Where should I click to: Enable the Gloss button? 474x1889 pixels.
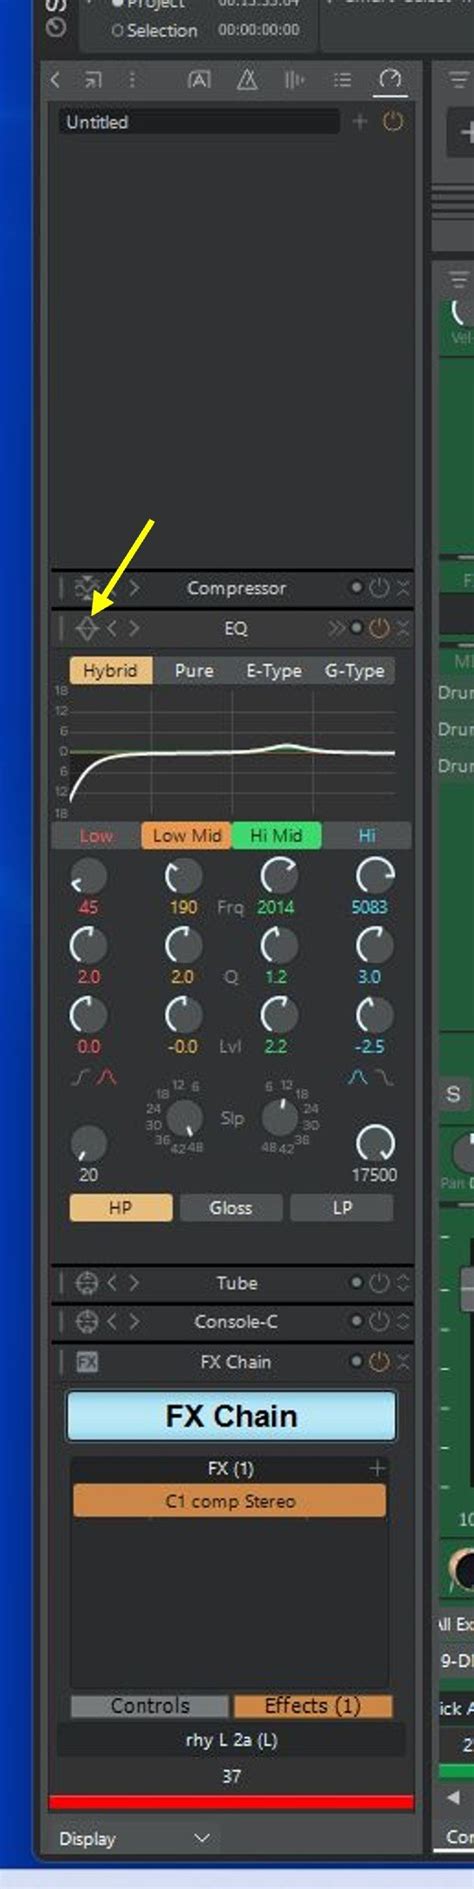coord(231,1208)
